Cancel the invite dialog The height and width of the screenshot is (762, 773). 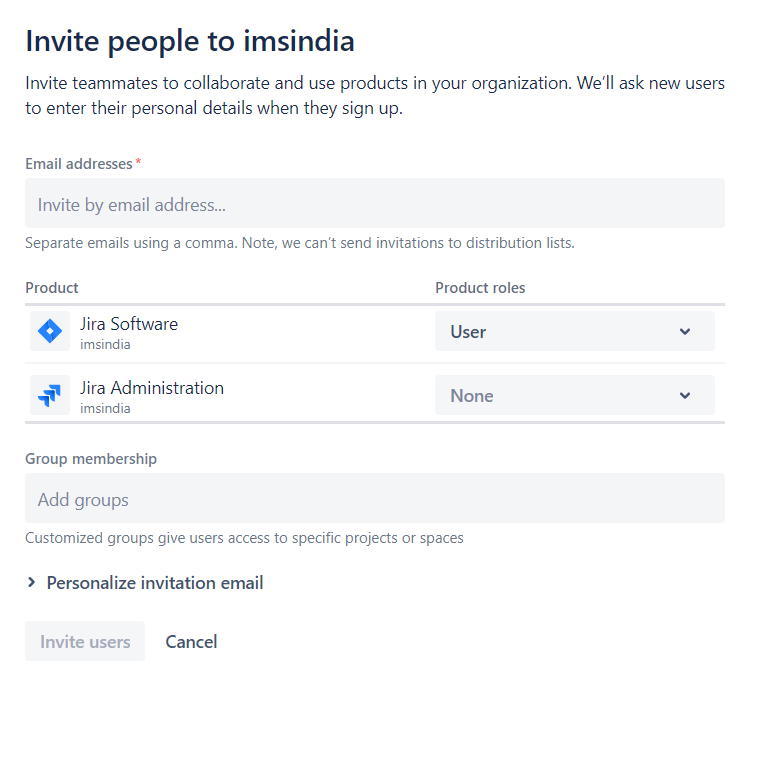191,642
